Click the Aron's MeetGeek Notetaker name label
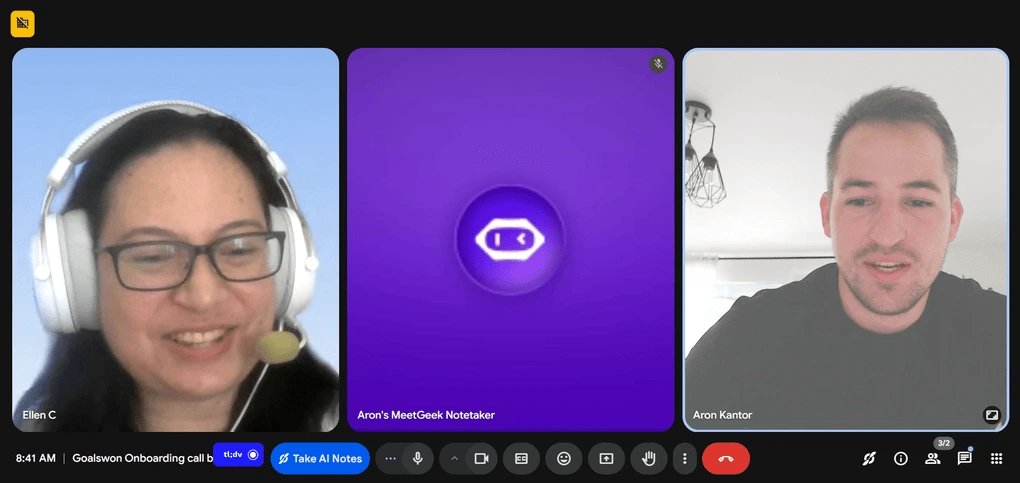1020x483 pixels. point(426,415)
